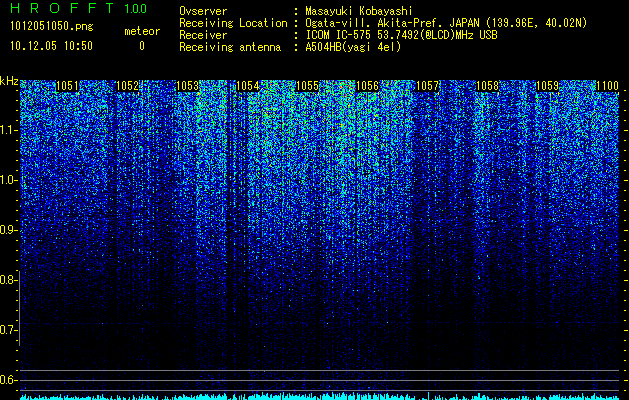Click the cyan signal level strip at bottom
This screenshot has height=400, width=629.
click(320, 396)
